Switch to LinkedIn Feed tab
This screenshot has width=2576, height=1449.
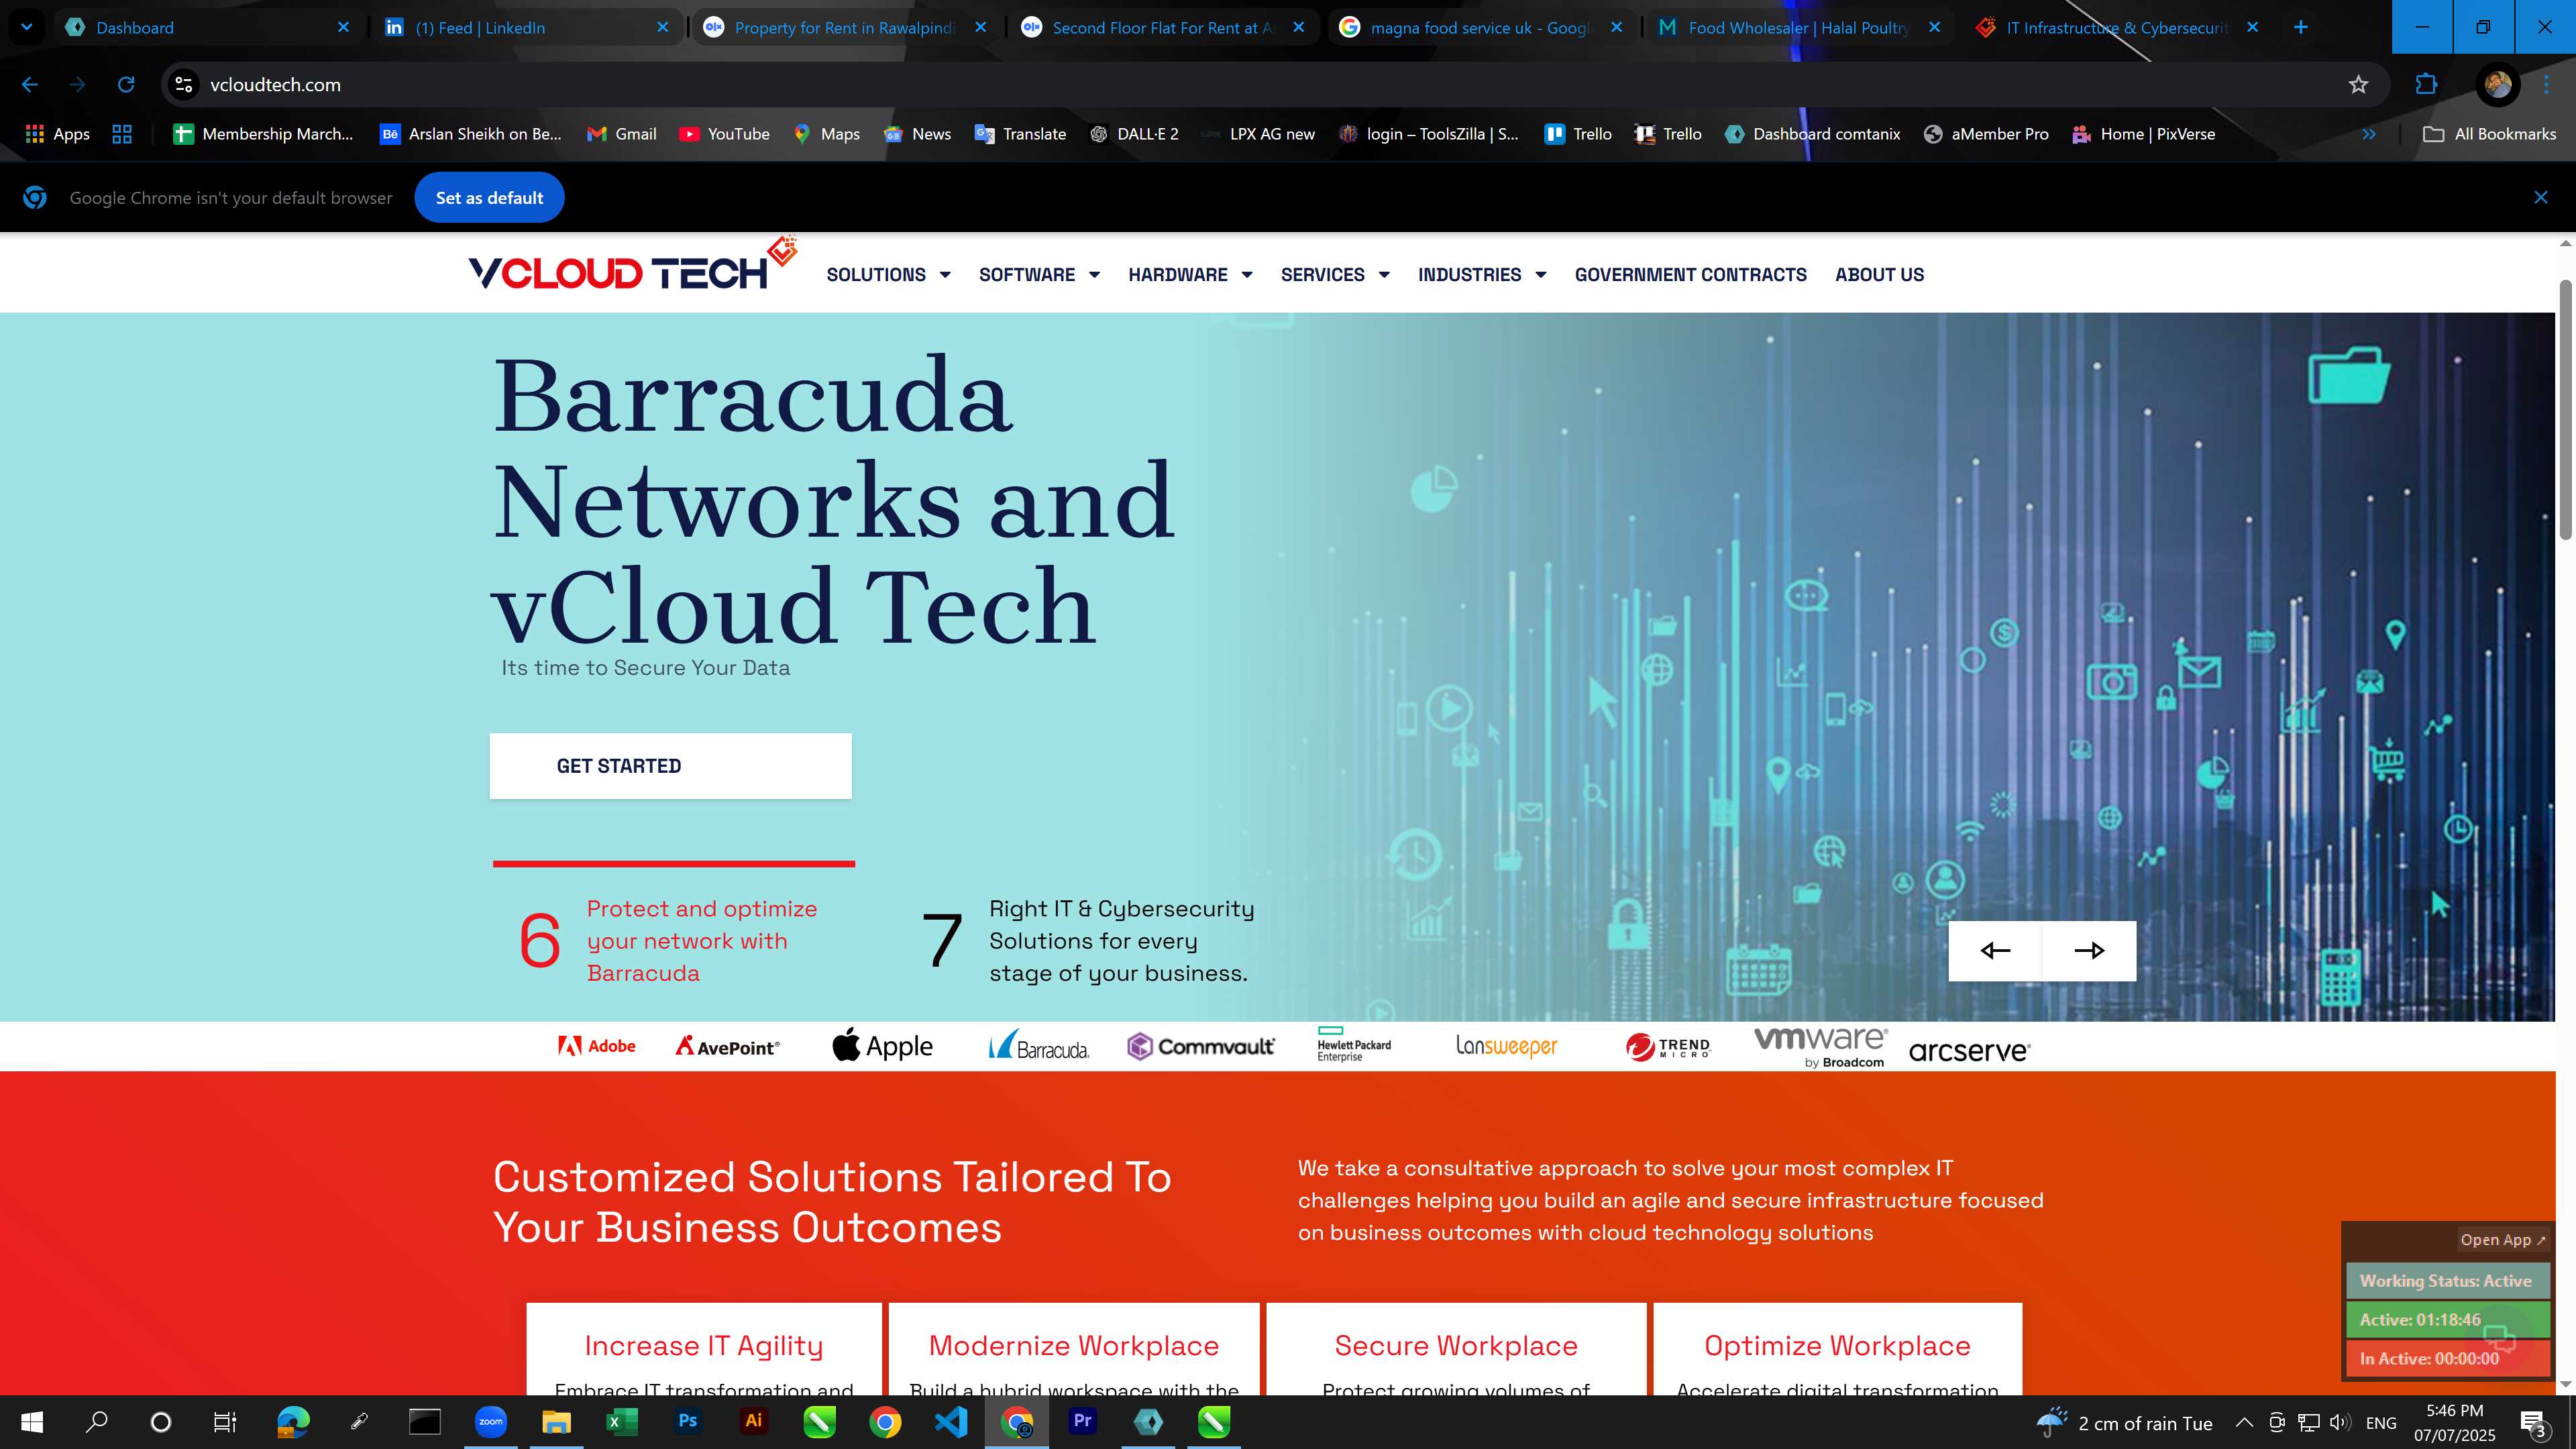pyautogui.click(x=527, y=27)
